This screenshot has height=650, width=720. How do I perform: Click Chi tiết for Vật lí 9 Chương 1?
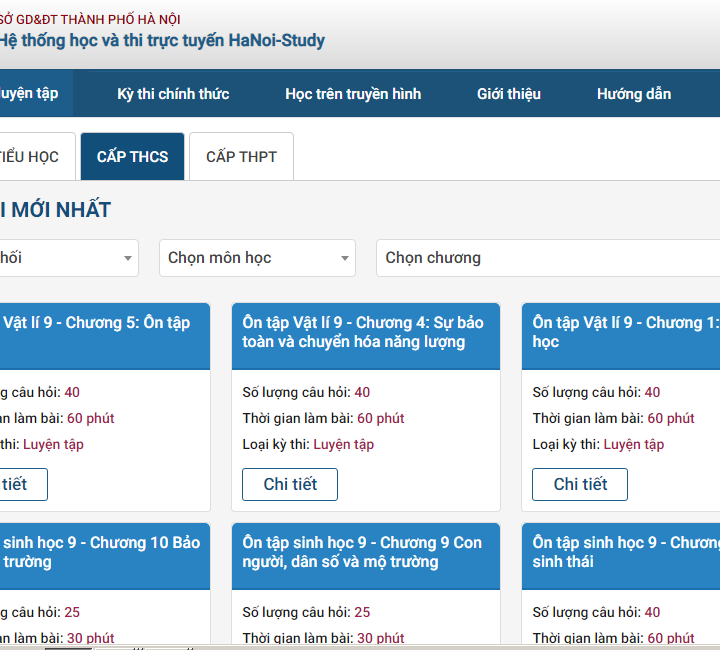pyautogui.click(x=580, y=484)
